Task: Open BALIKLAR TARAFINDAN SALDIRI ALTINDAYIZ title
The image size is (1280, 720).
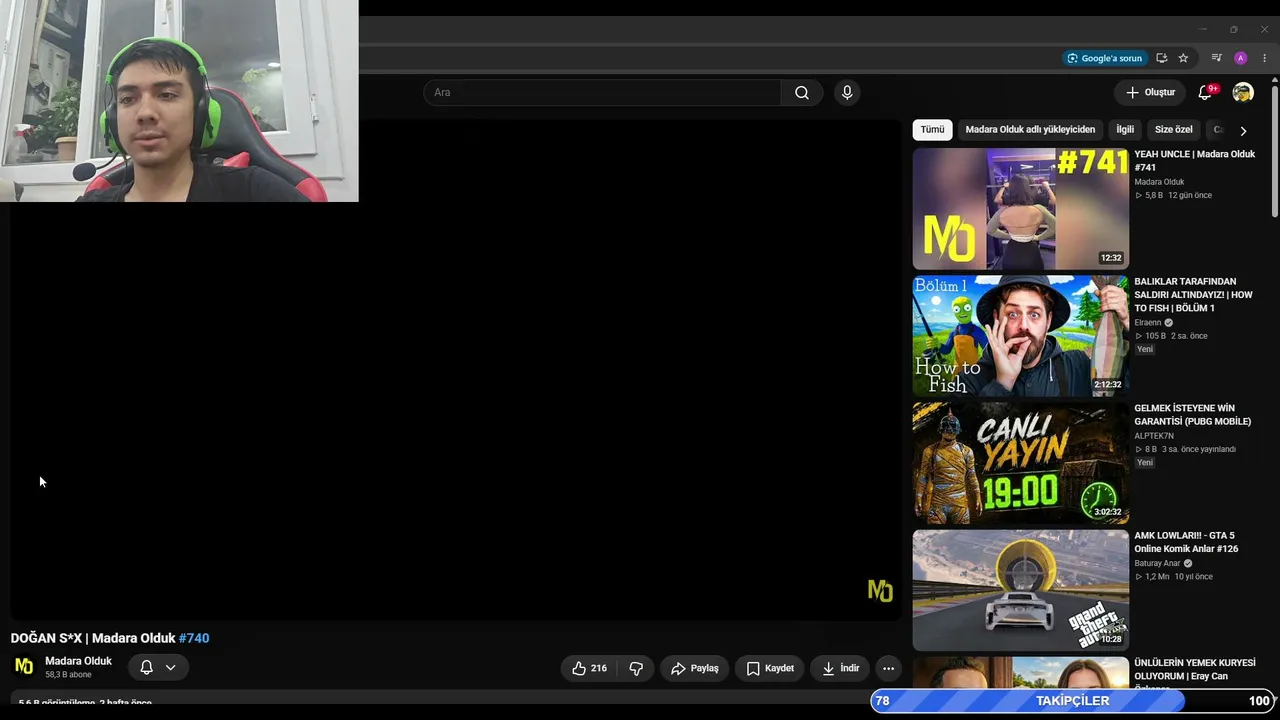Action: (x=1193, y=295)
